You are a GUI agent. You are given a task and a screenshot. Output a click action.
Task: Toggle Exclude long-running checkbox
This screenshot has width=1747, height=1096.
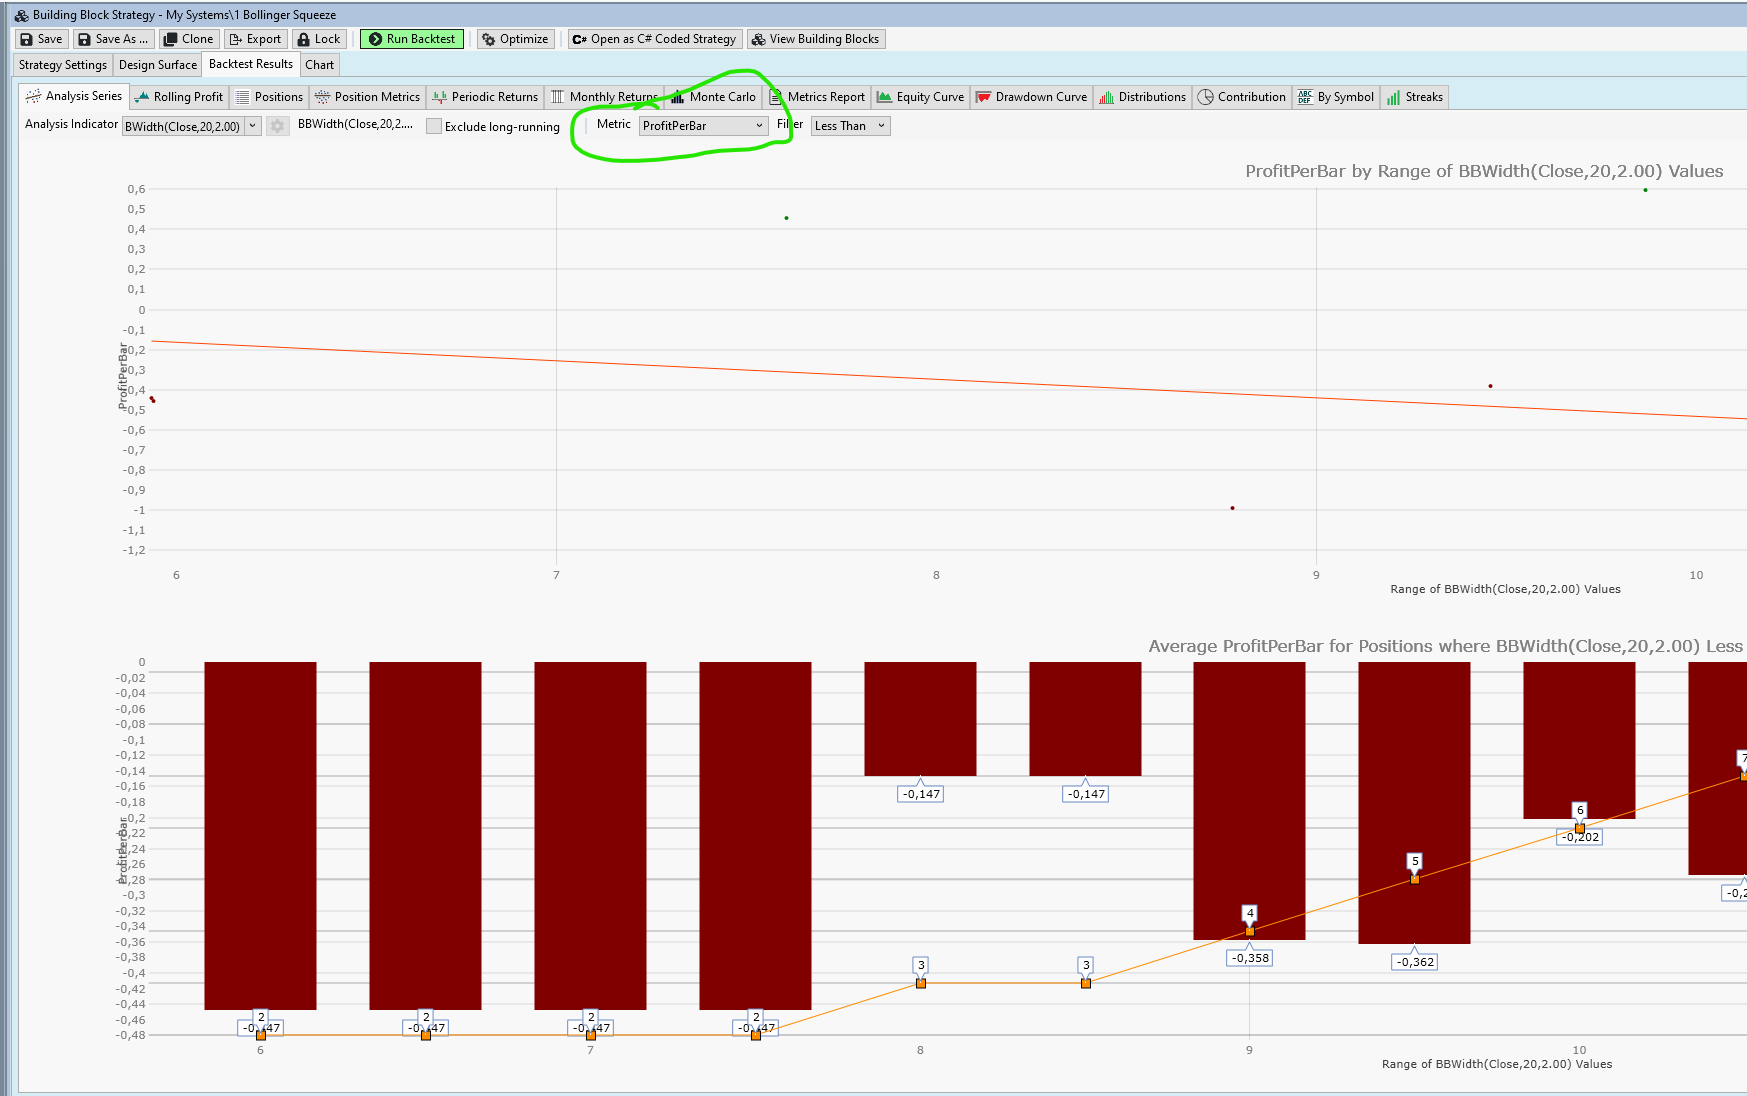point(434,126)
